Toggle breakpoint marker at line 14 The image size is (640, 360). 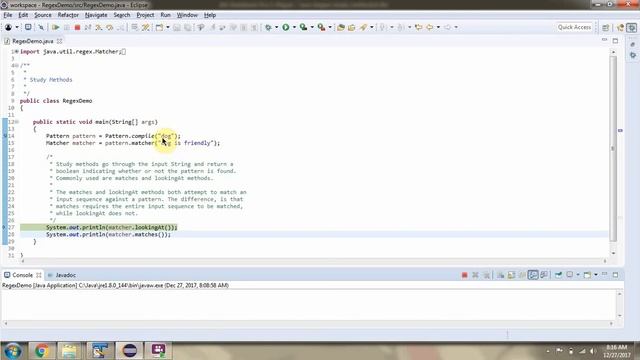(x=4, y=136)
